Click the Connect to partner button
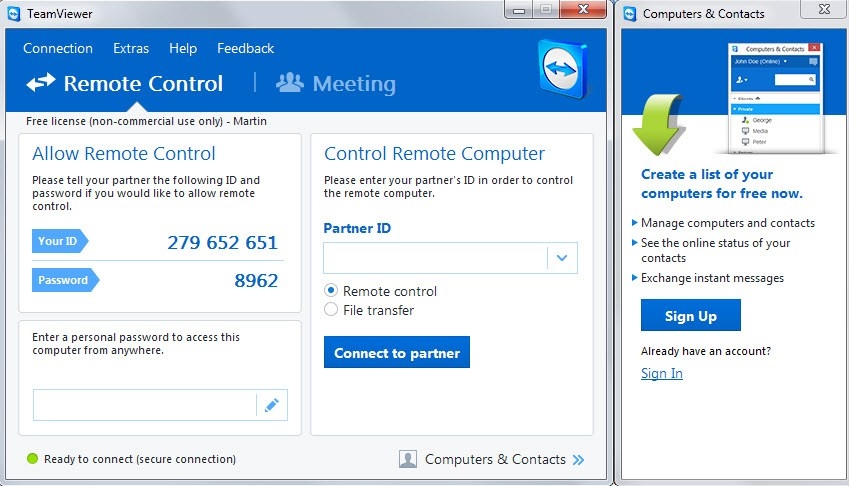This screenshot has height=486, width=849. [x=397, y=352]
